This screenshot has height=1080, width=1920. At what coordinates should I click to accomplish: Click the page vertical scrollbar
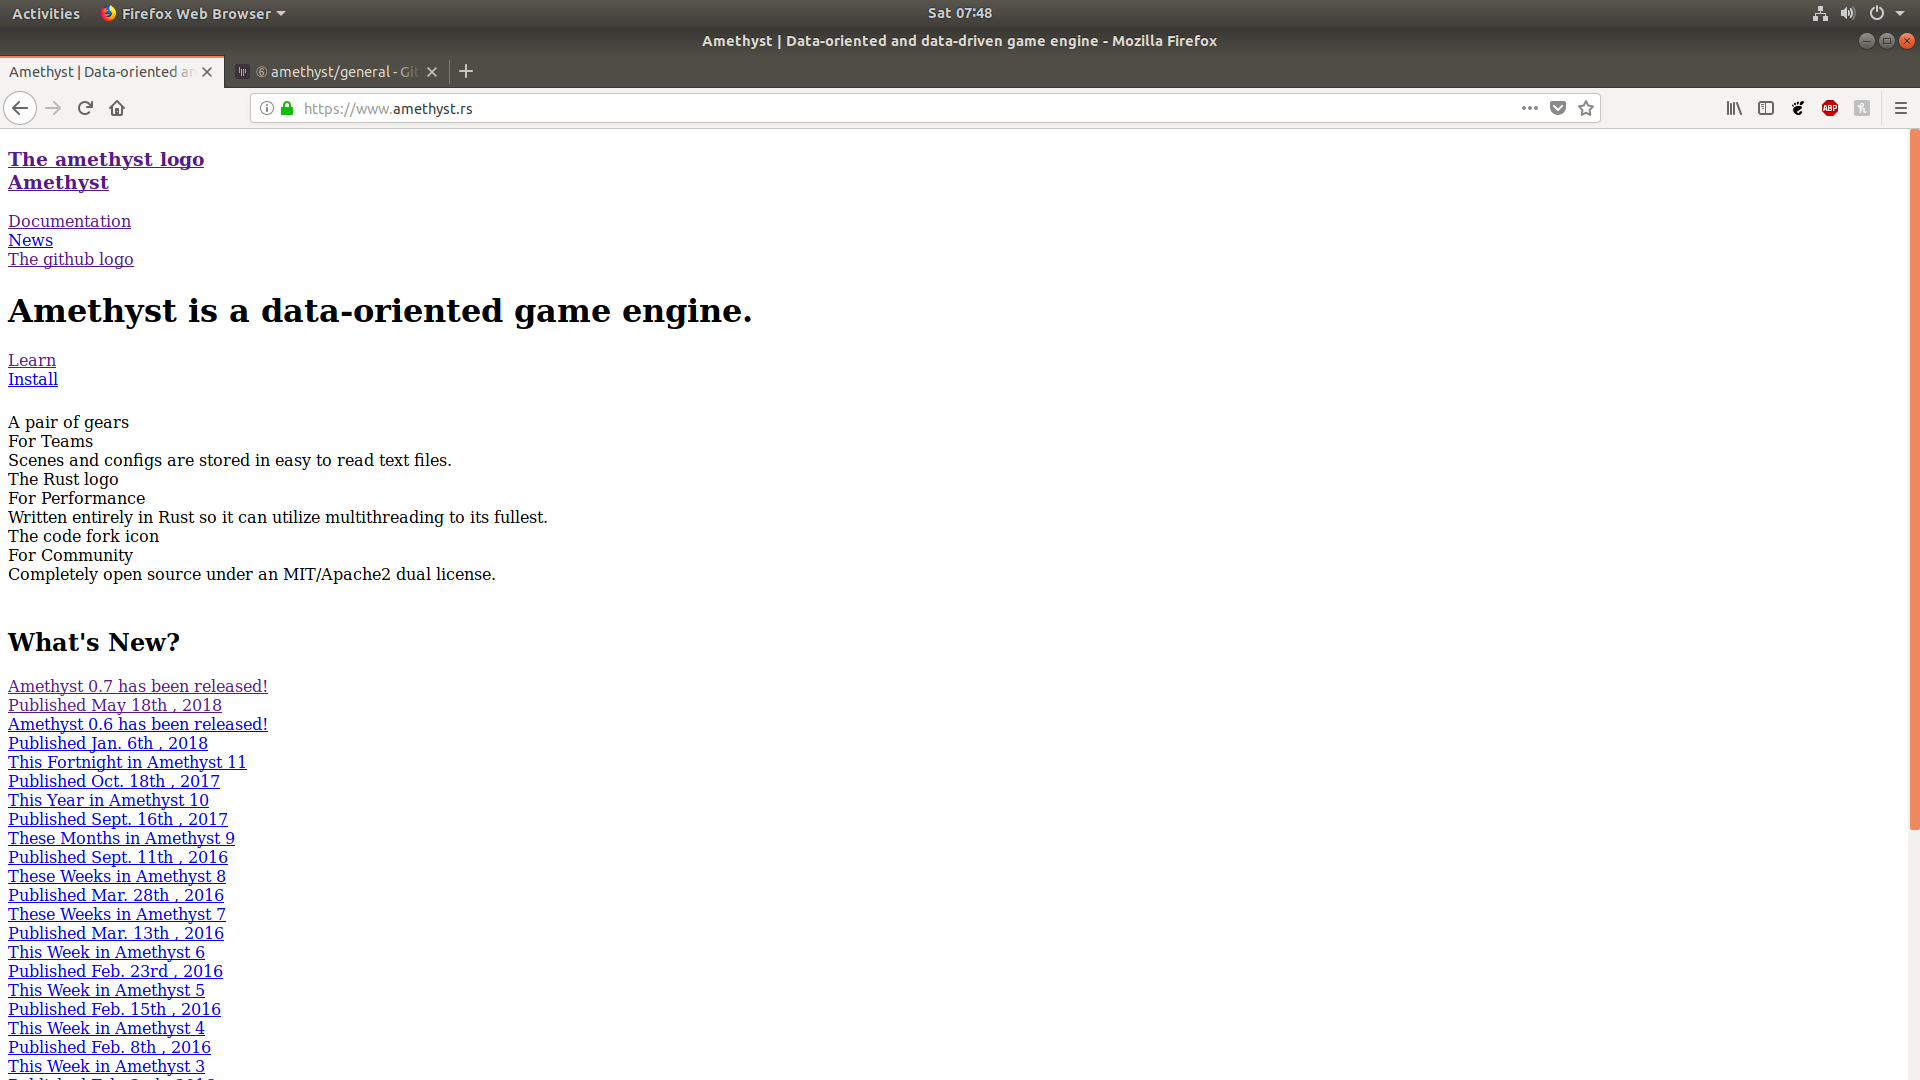click(x=1914, y=480)
